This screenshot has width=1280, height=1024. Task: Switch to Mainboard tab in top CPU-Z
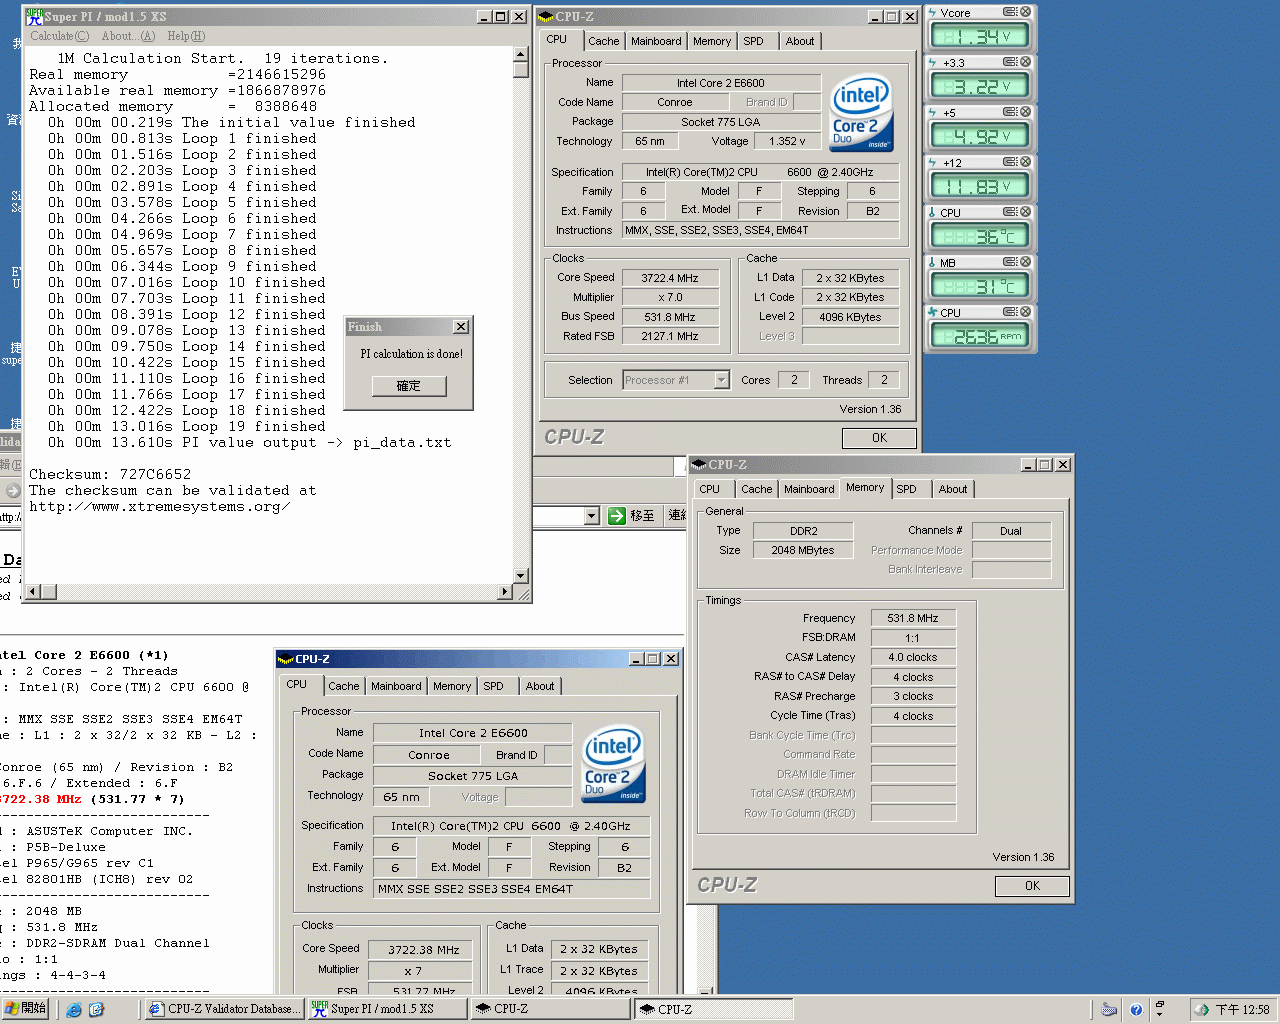656,41
